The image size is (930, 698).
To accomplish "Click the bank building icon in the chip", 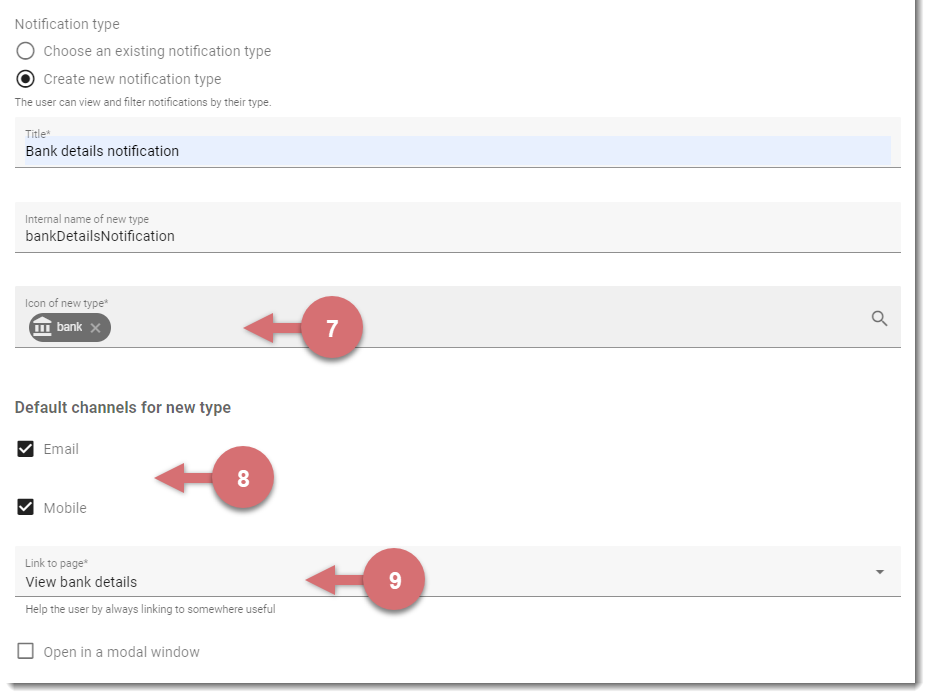I will click(x=42, y=327).
